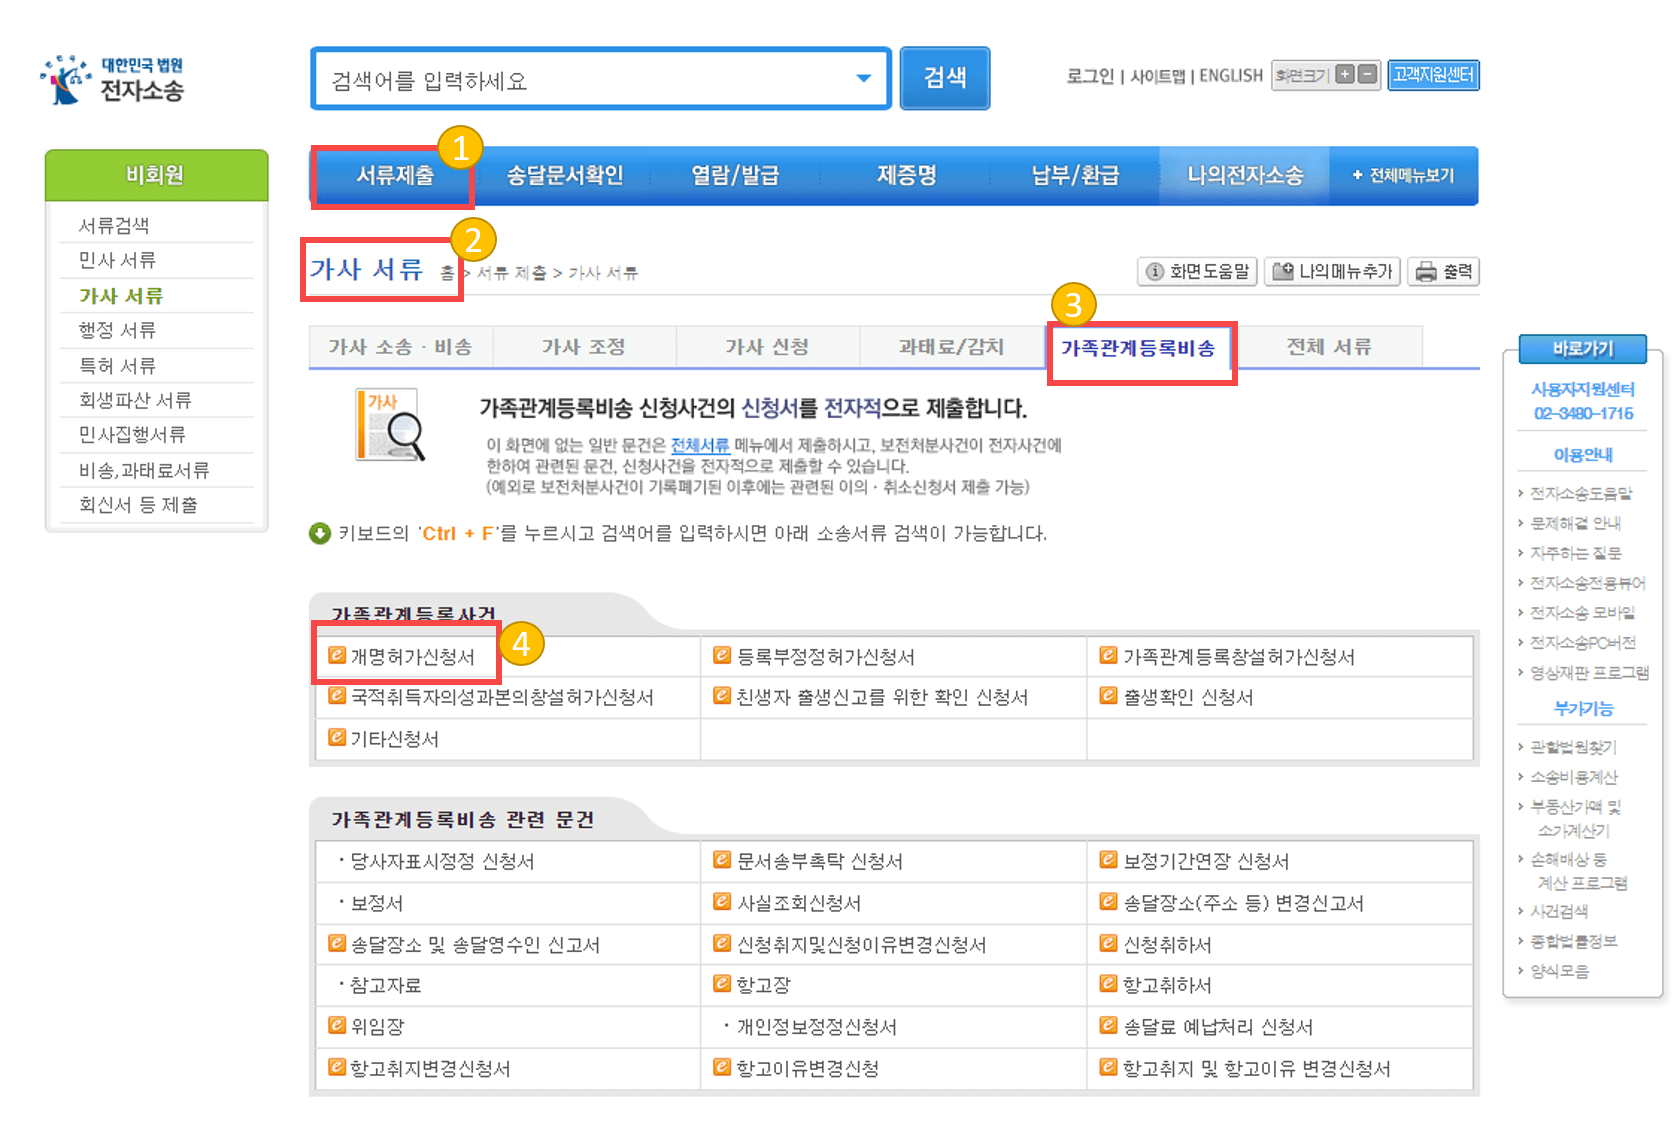Switch to the 가족관계등록비송 tab

(1141, 347)
